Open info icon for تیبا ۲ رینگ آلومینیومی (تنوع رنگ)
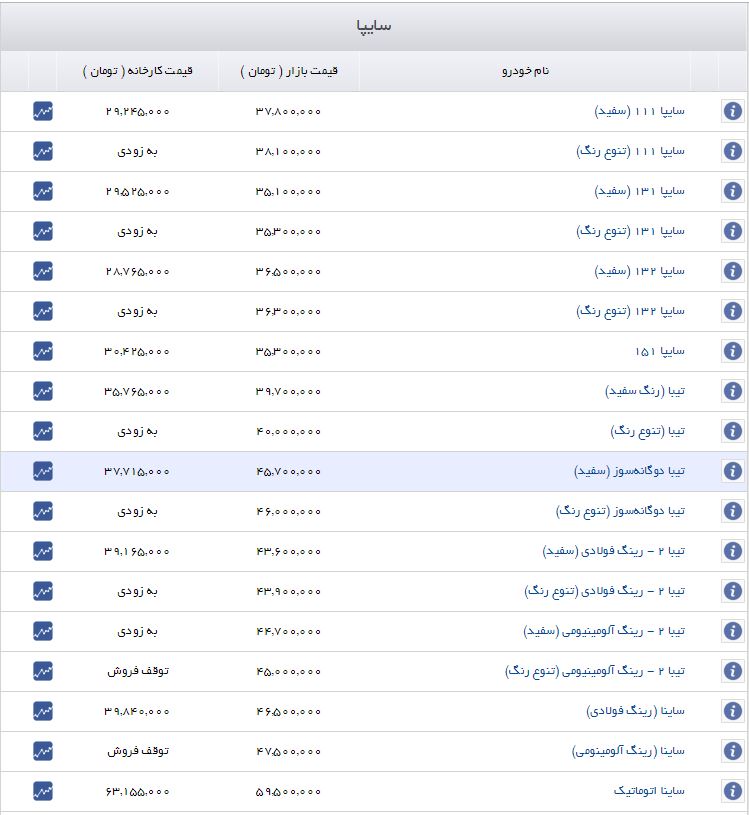The height and width of the screenshot is (815, 749). click(732, 672)
